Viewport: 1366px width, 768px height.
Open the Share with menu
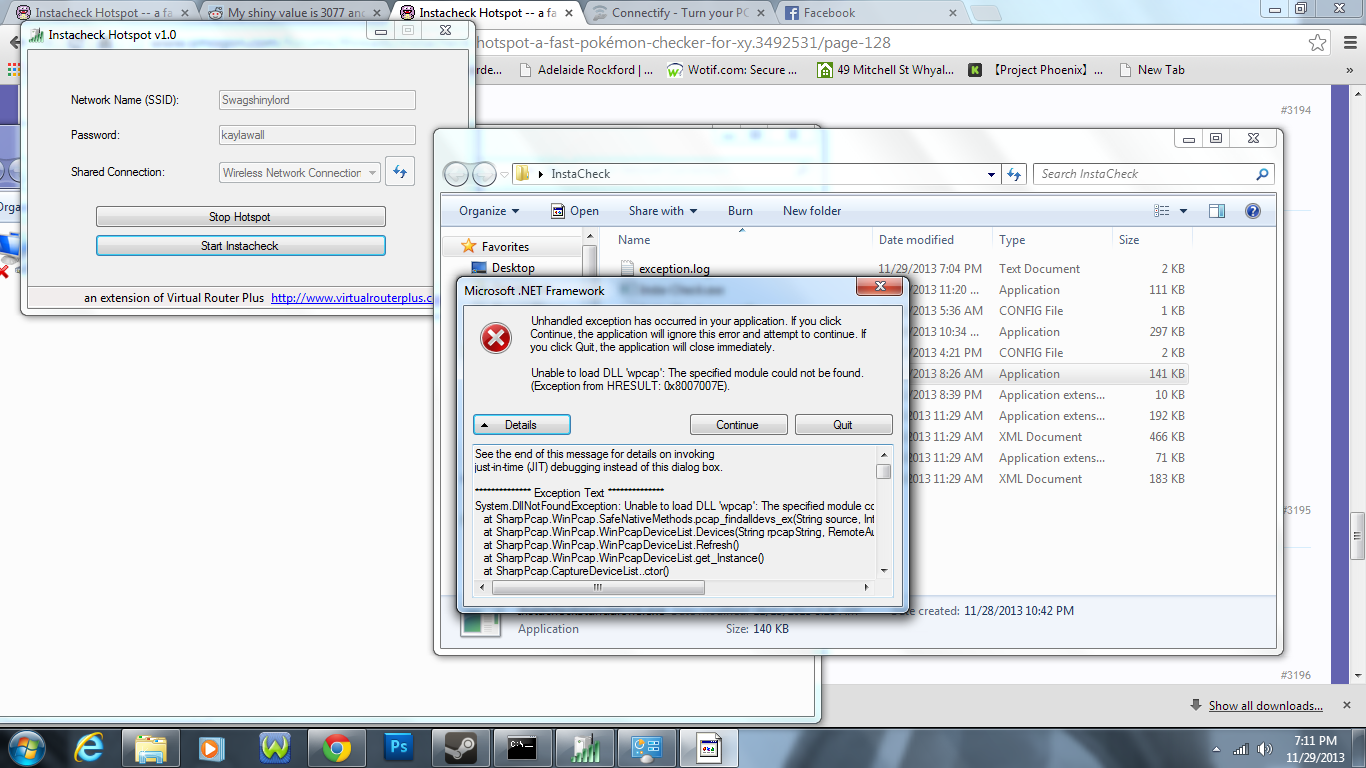662,211
